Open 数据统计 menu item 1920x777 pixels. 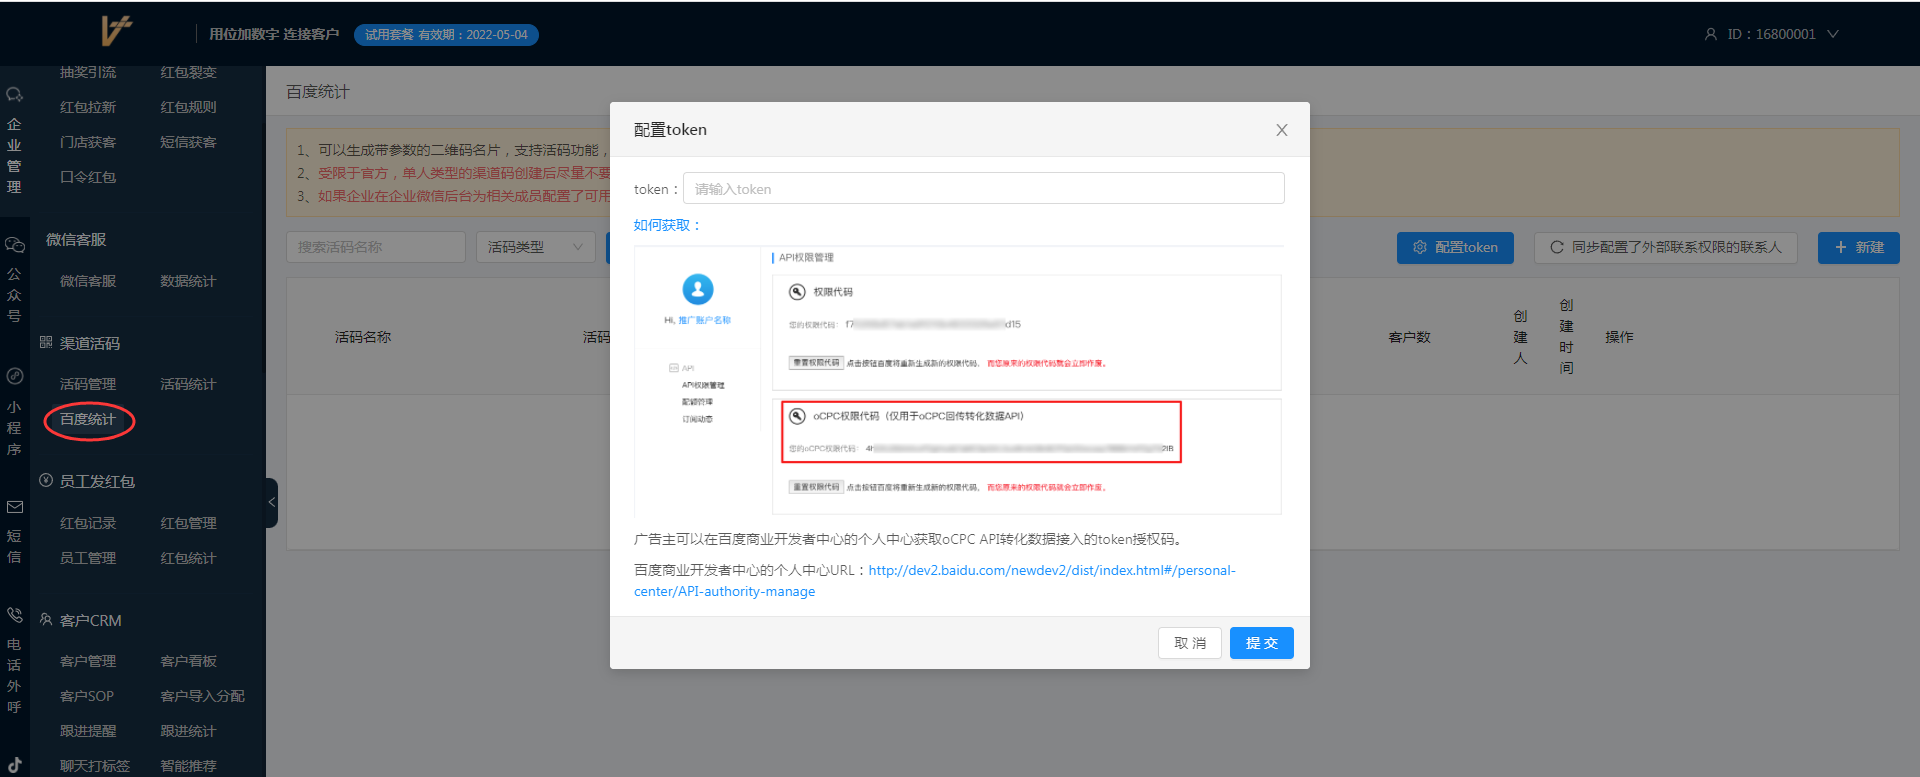pos(188,281)
